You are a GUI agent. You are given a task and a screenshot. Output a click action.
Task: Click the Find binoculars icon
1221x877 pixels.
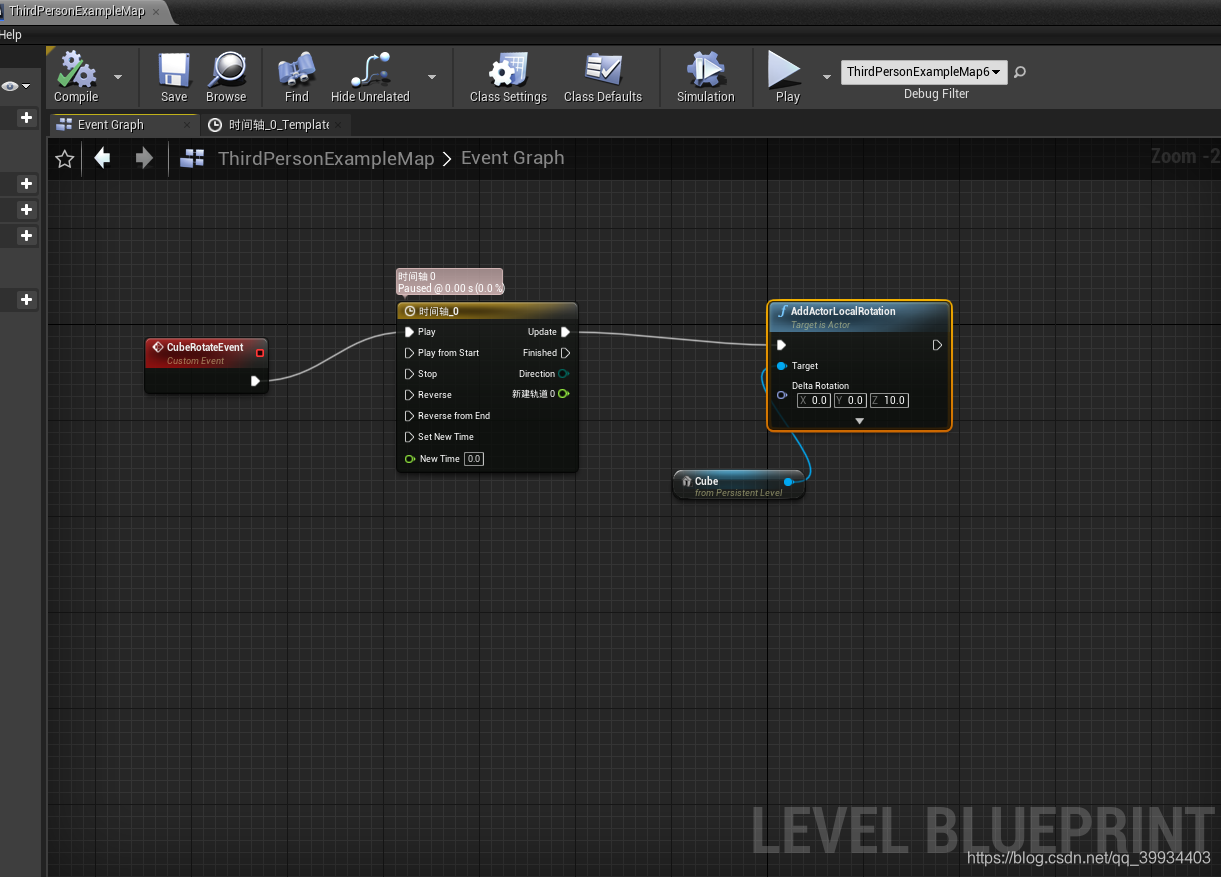point(296,70)
